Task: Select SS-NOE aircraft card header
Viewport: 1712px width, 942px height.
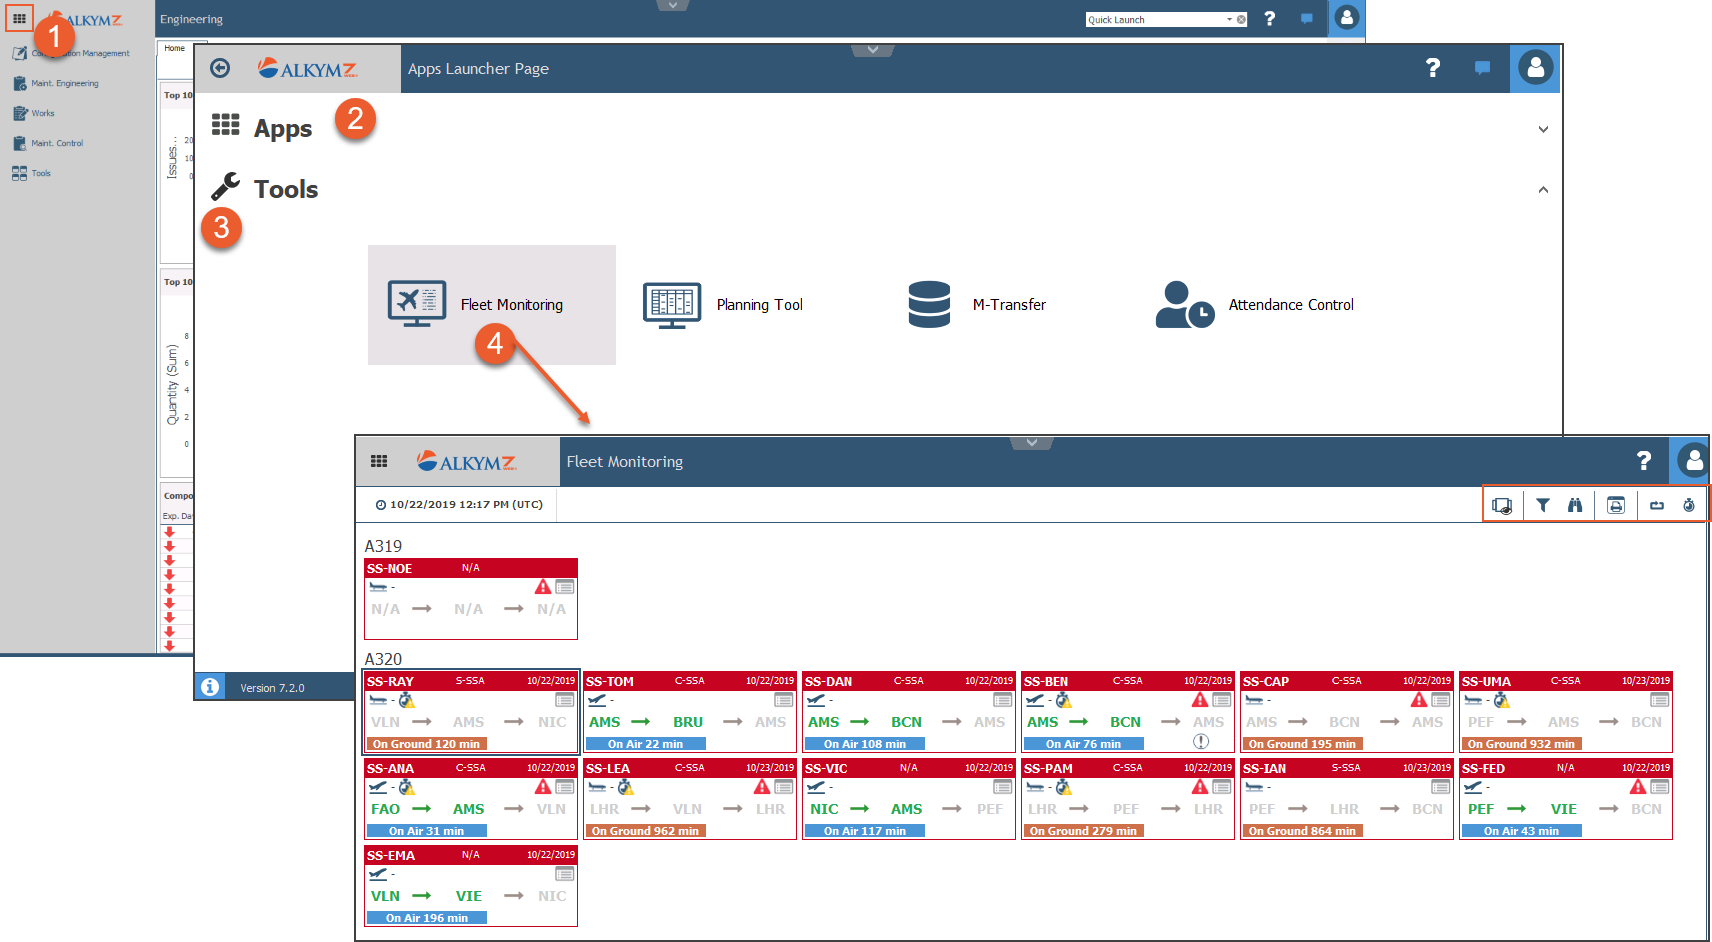Action: tap(471, 568)
